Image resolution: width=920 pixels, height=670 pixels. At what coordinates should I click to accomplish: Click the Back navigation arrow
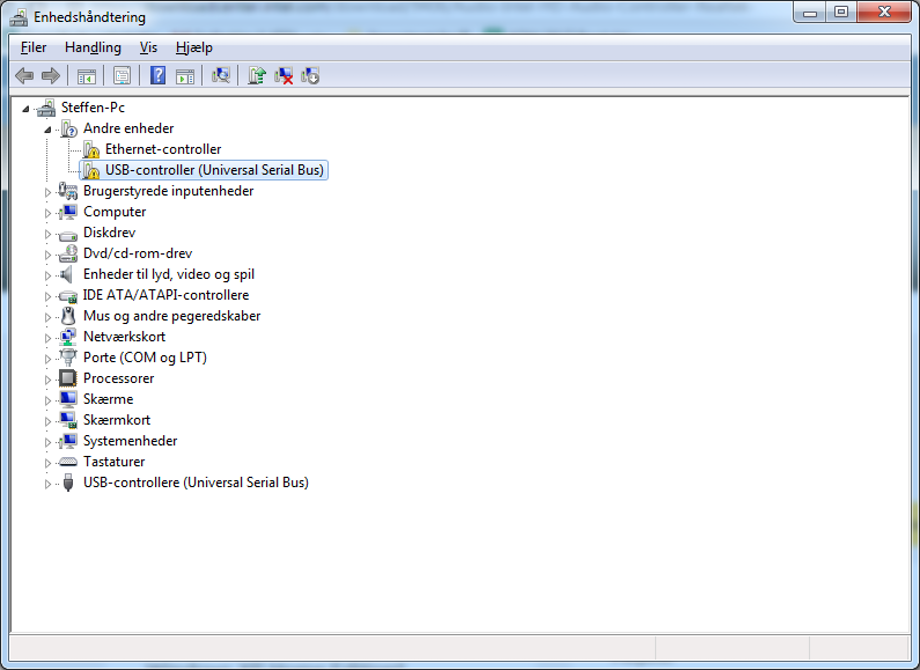24,75
